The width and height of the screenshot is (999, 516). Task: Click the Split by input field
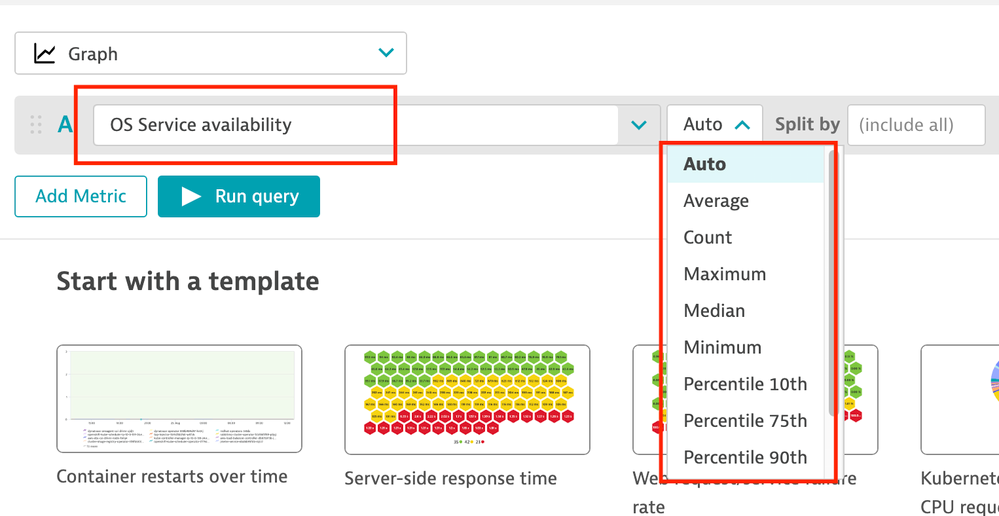point(915,125)
